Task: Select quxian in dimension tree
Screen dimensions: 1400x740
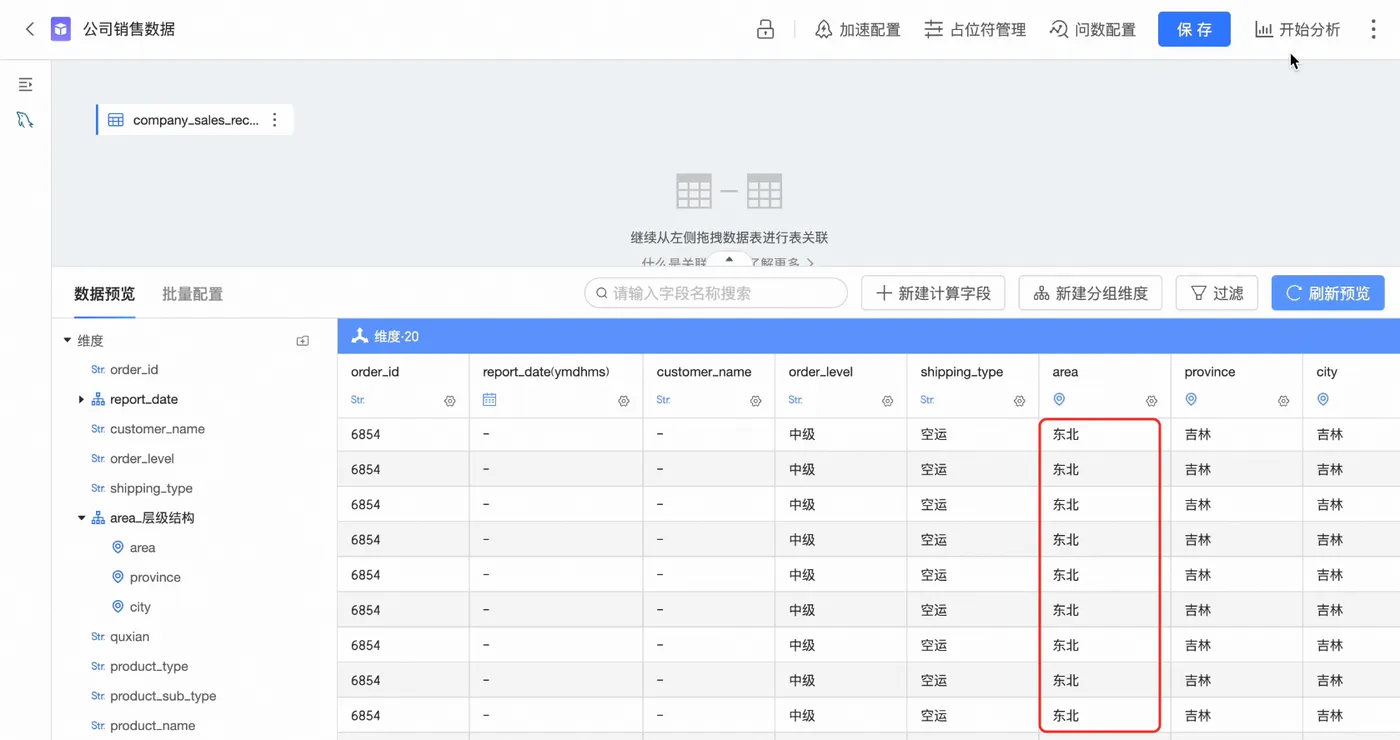Action: click(x=129, y=637)
